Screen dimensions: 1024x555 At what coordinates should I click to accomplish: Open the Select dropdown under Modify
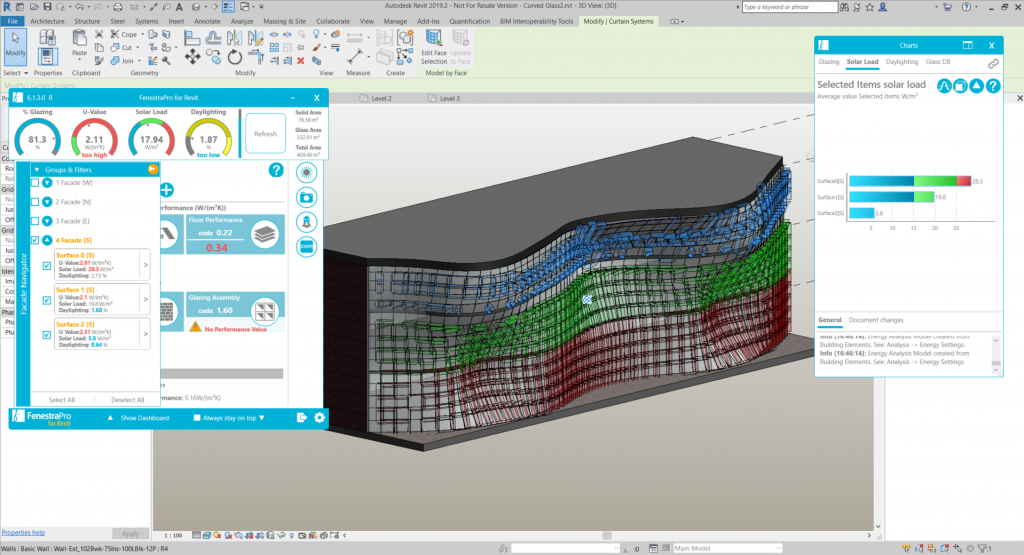[x=16, y=73]
